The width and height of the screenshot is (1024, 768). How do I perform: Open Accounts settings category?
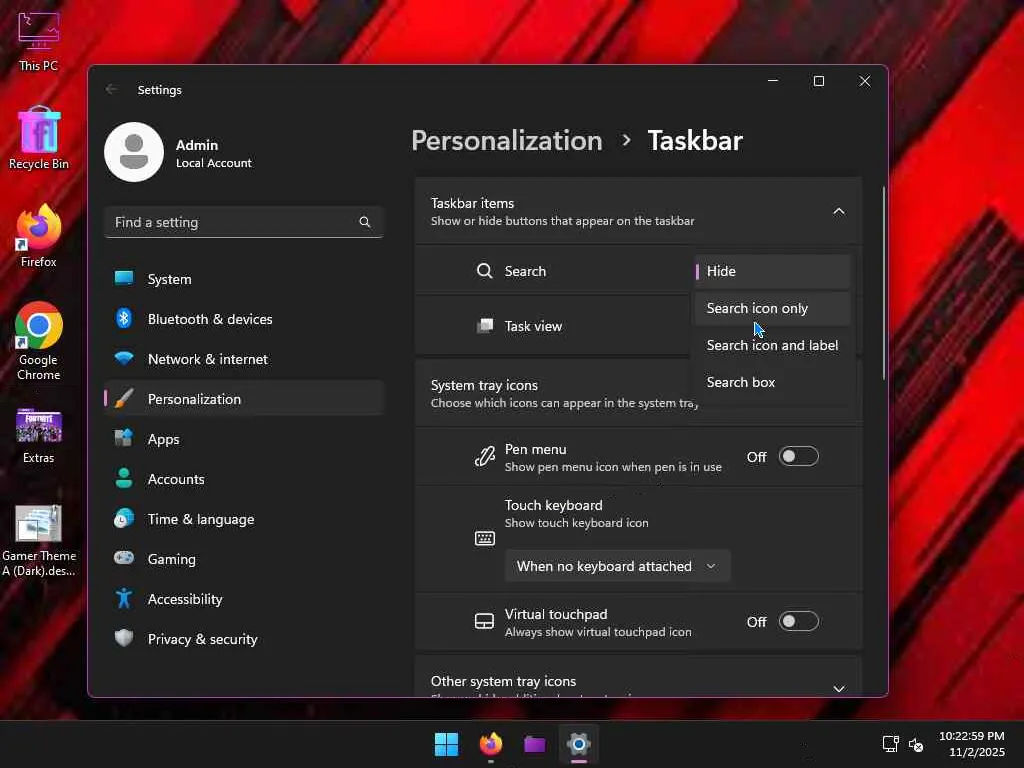[243, 479]
